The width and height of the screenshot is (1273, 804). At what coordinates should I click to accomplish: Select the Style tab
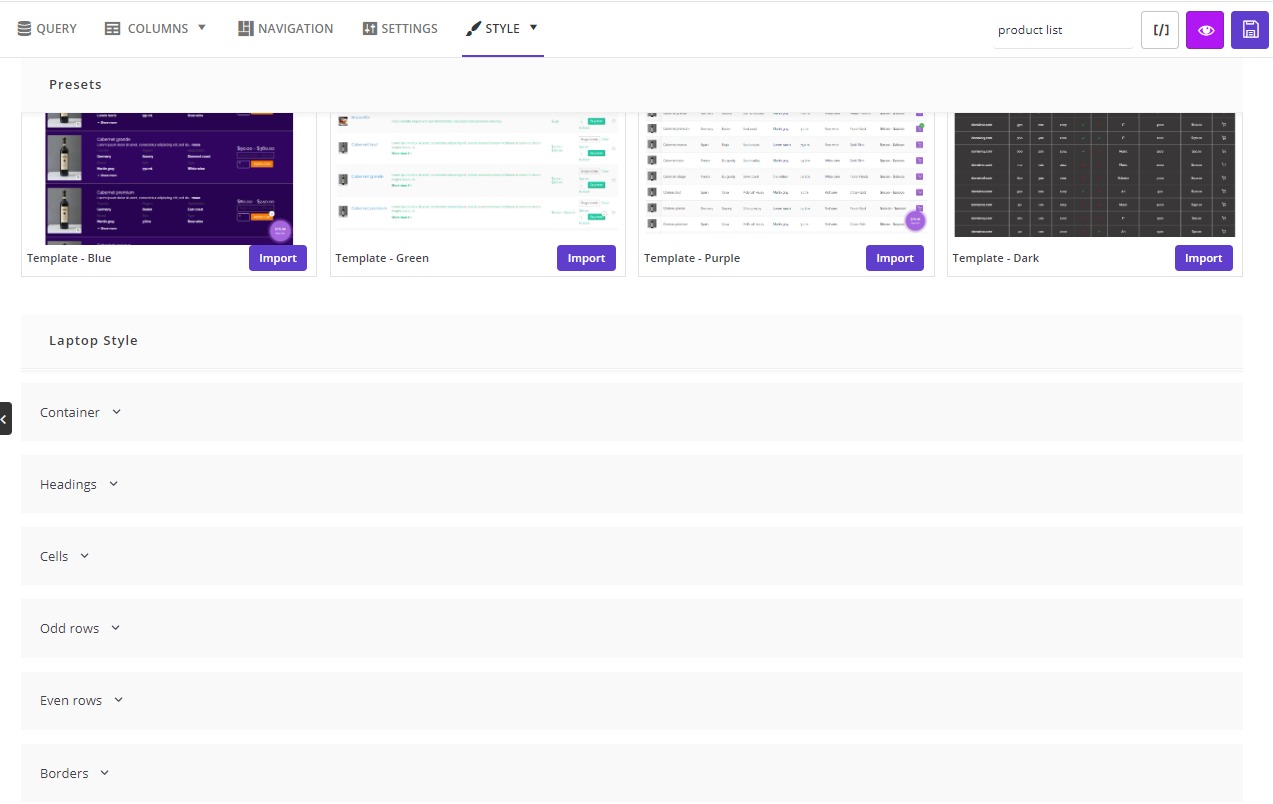tap(502, 29)
